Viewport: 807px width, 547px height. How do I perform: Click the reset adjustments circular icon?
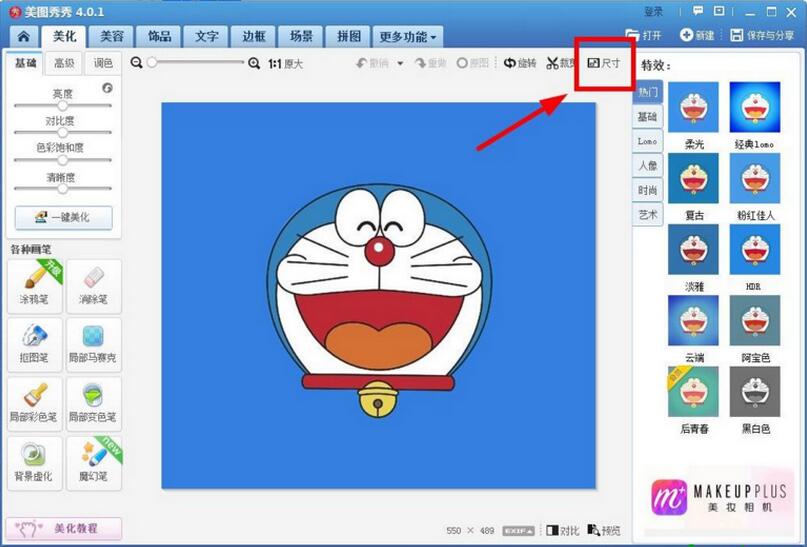click(x=107, y=88)
